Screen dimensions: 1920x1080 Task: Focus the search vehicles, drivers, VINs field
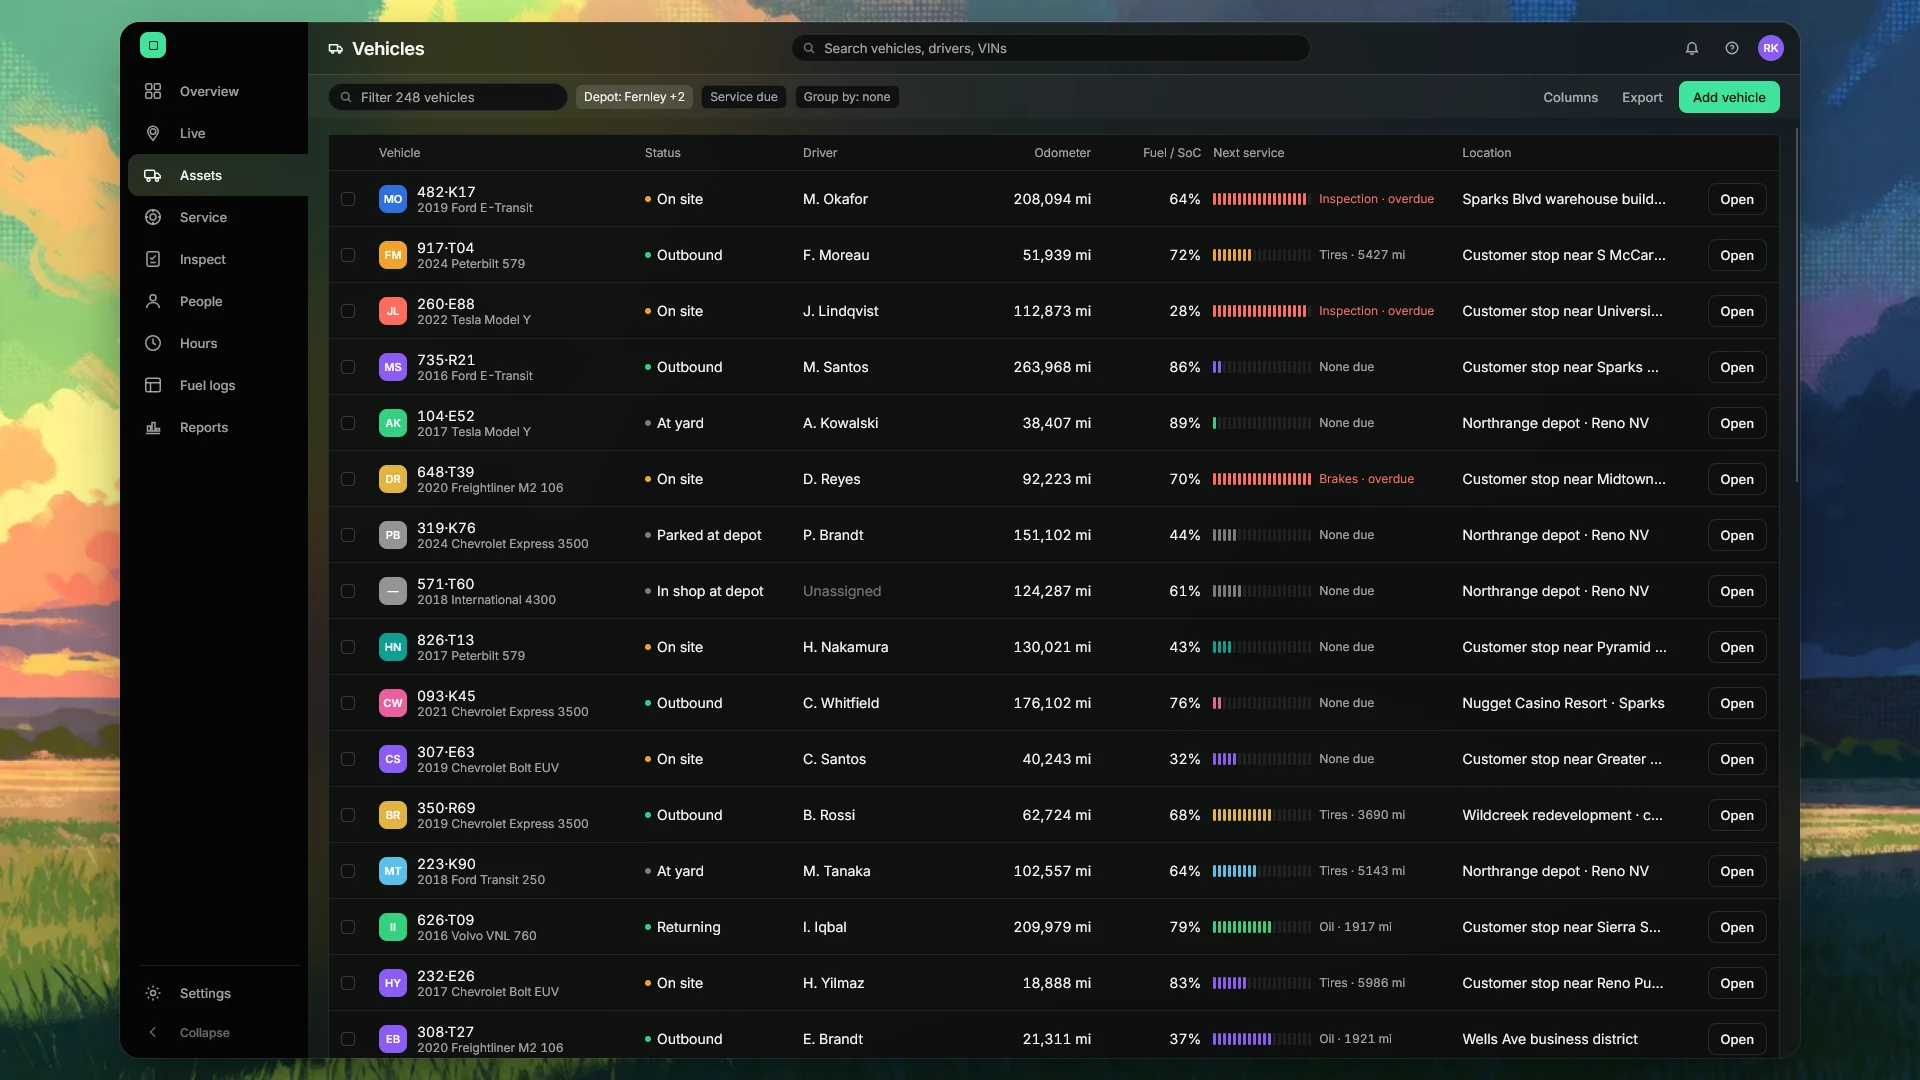[x=1051, y=48]
